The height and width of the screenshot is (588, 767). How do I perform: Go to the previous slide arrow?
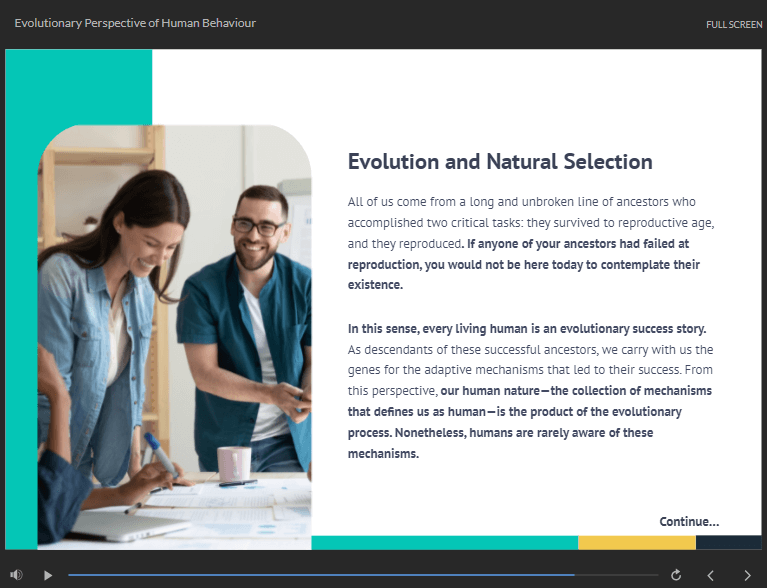[711, 575]
